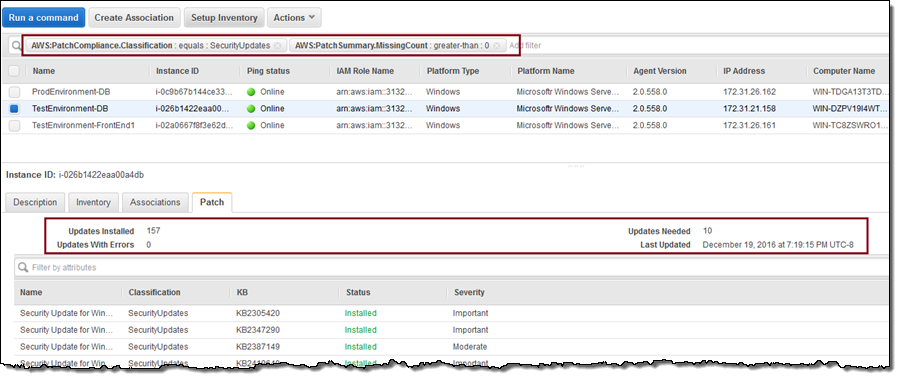Viewport: 900px width, 379px height.
Task: Click IP address 172.31.26.162
Action: pos(749,92)
